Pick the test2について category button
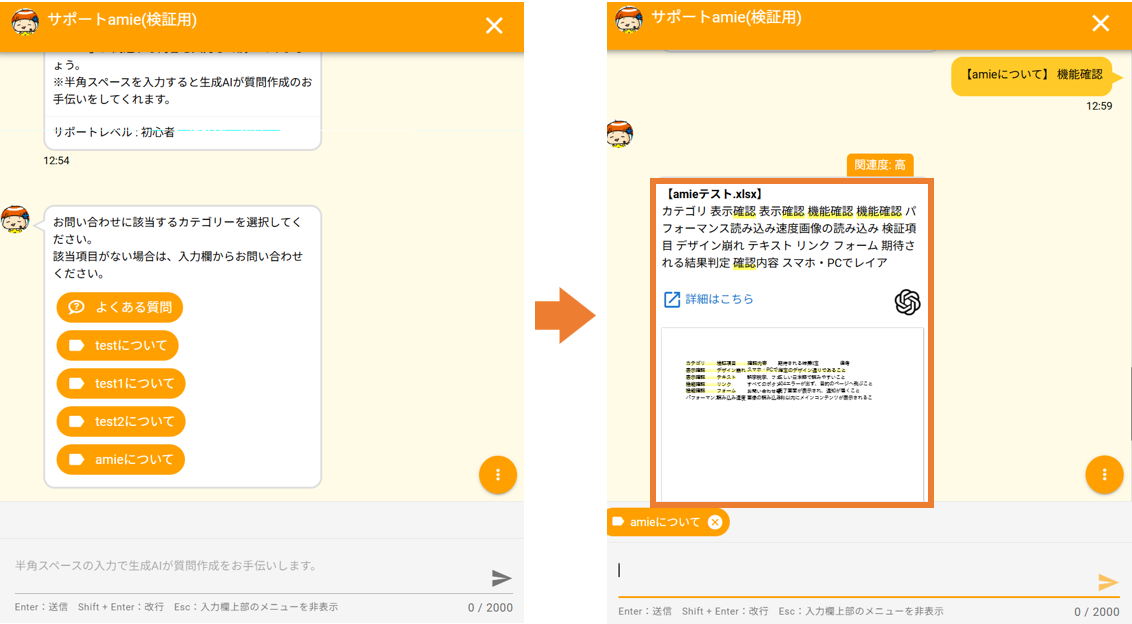Viewport: 1132px width, 624px height. (121, 422)
